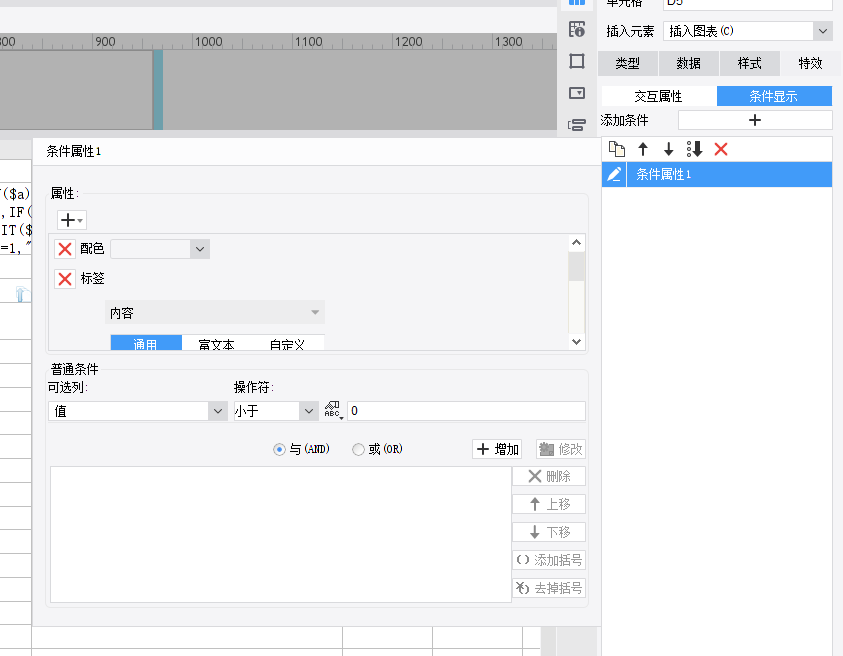The width and height of the screenshot is (843, 656).
Task: Move the condition down with arrow icon
Action: coord(669,149)
